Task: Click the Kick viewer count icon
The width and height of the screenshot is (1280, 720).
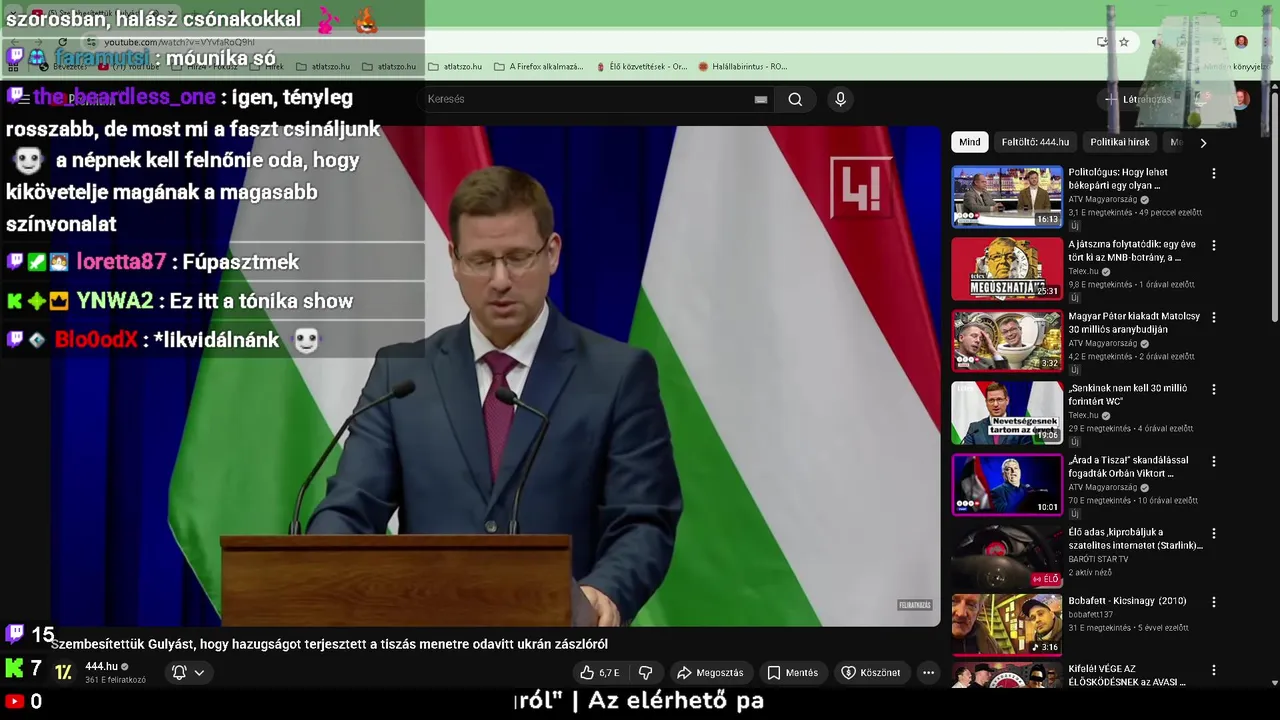Action: [x=14, y=667]
